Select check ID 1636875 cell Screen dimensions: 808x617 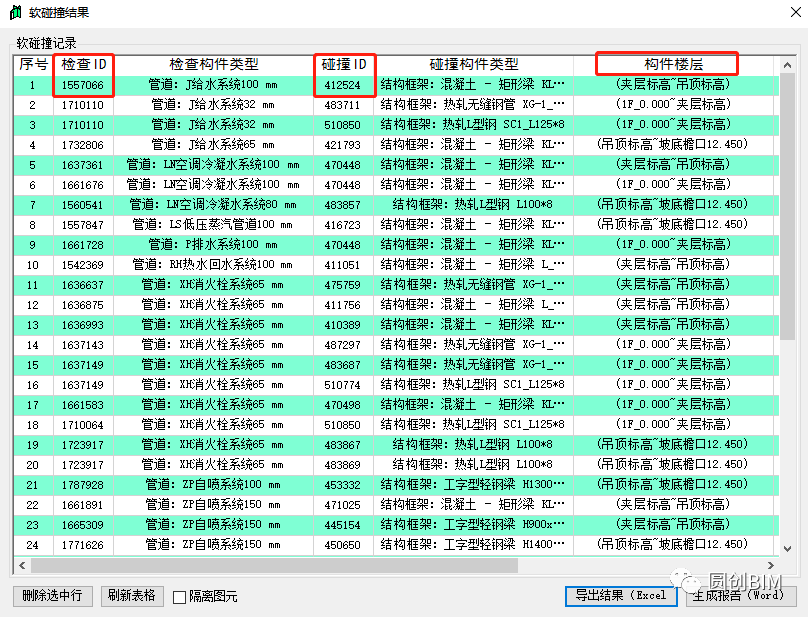(83, 305)
